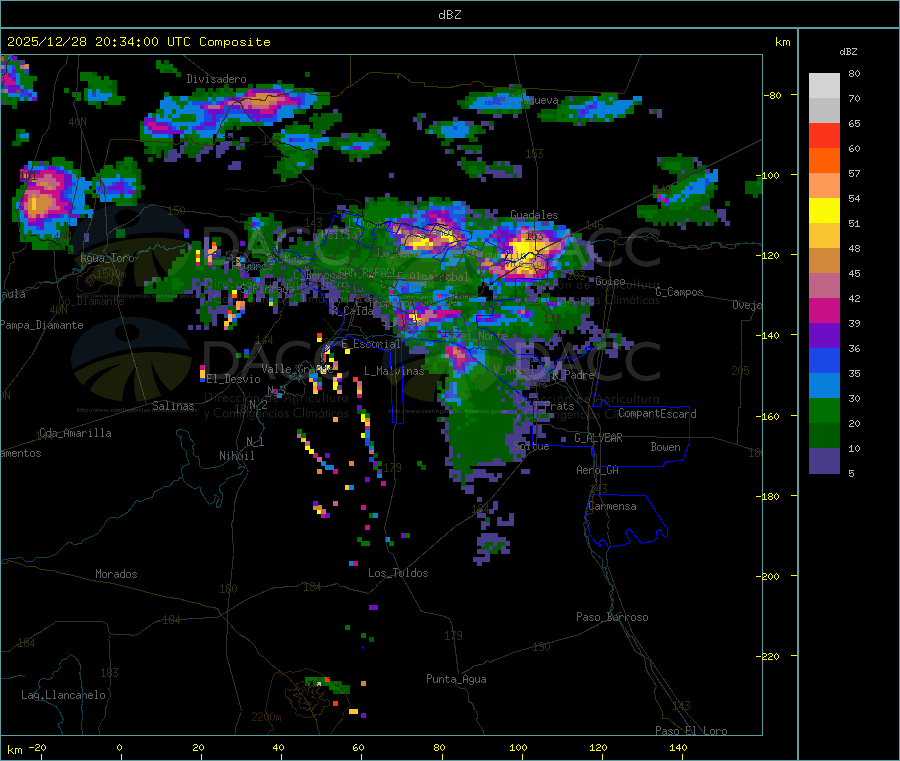This screenshot has height=761, width=900.
Task: Select the Cda_Amarilla label
Action: coord(75,433)
